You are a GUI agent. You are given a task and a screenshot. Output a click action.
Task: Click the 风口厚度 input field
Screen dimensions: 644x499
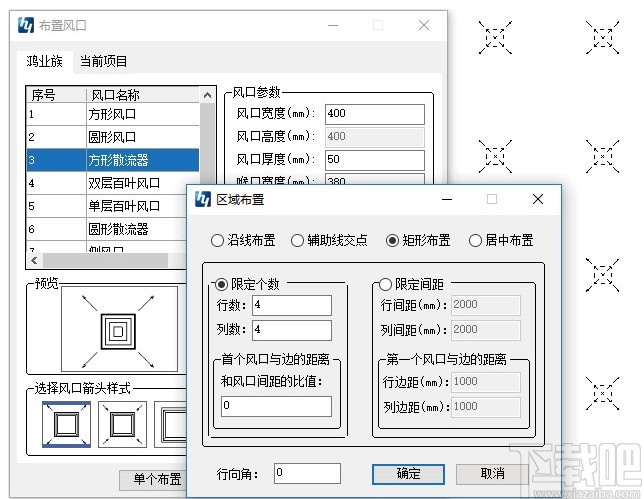pos(375,160)
